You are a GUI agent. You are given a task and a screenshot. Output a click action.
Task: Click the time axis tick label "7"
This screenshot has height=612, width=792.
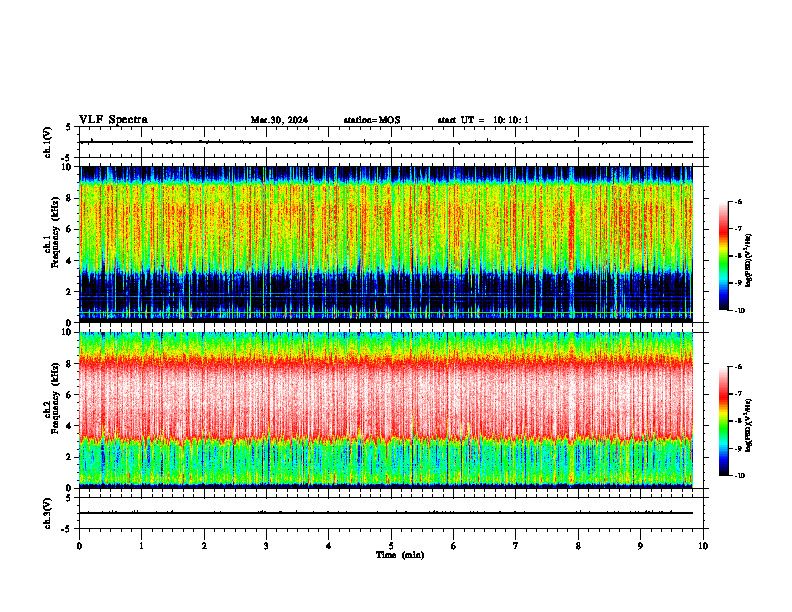click(516, 546)
